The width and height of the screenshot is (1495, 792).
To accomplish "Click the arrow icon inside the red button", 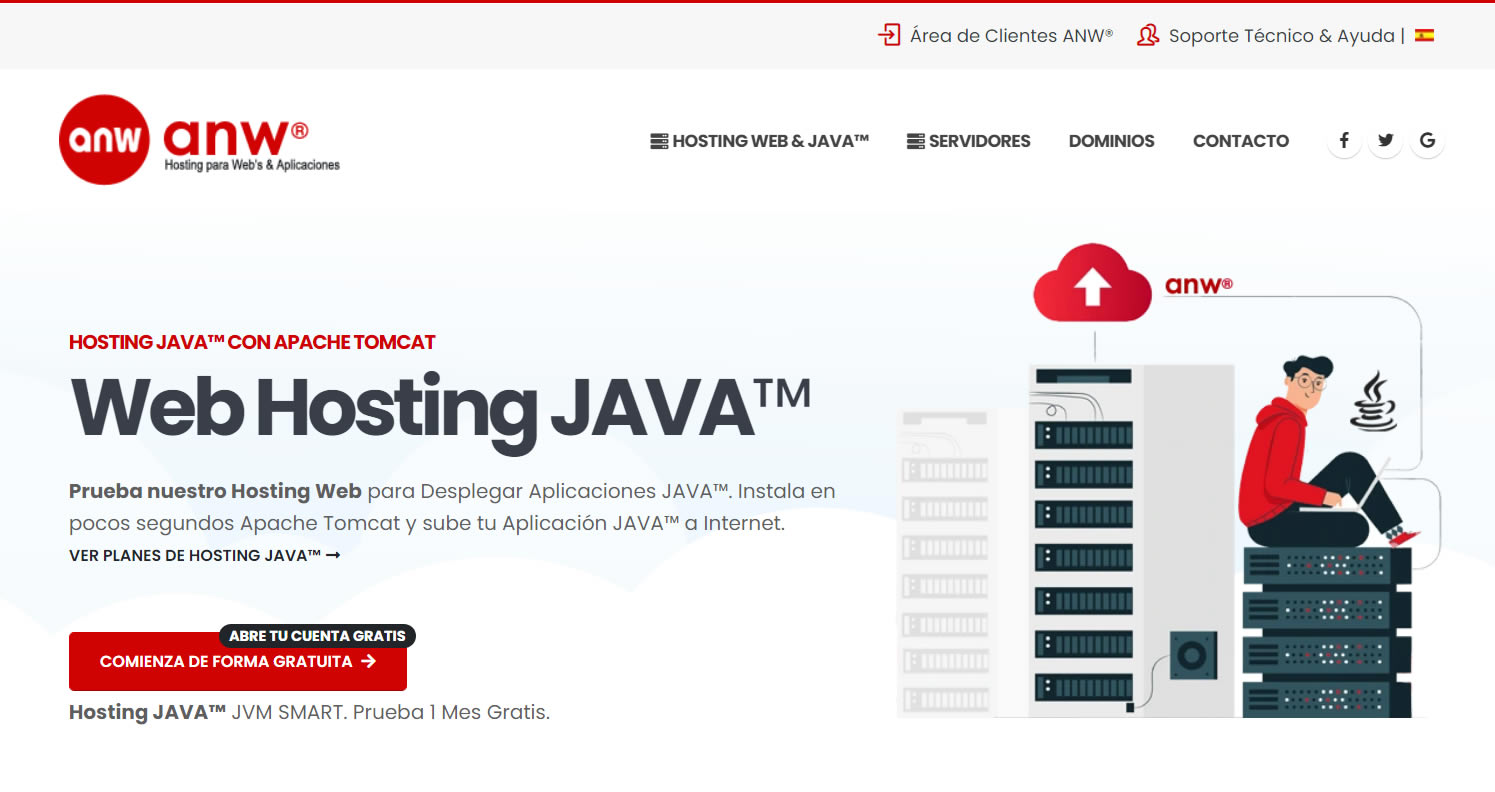I will 369,661.
